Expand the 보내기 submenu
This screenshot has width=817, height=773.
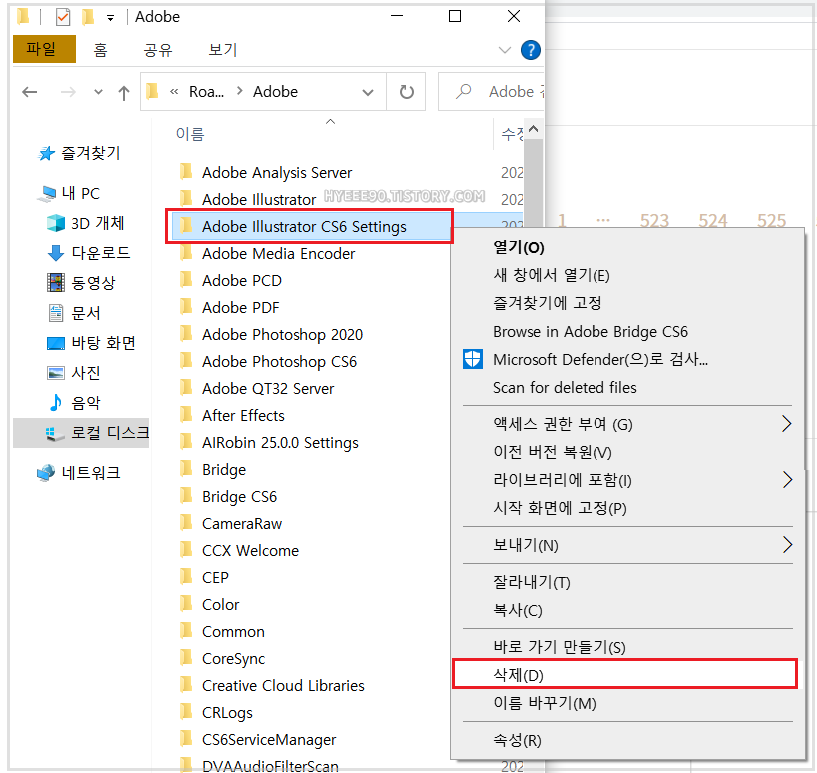point(787,545)
